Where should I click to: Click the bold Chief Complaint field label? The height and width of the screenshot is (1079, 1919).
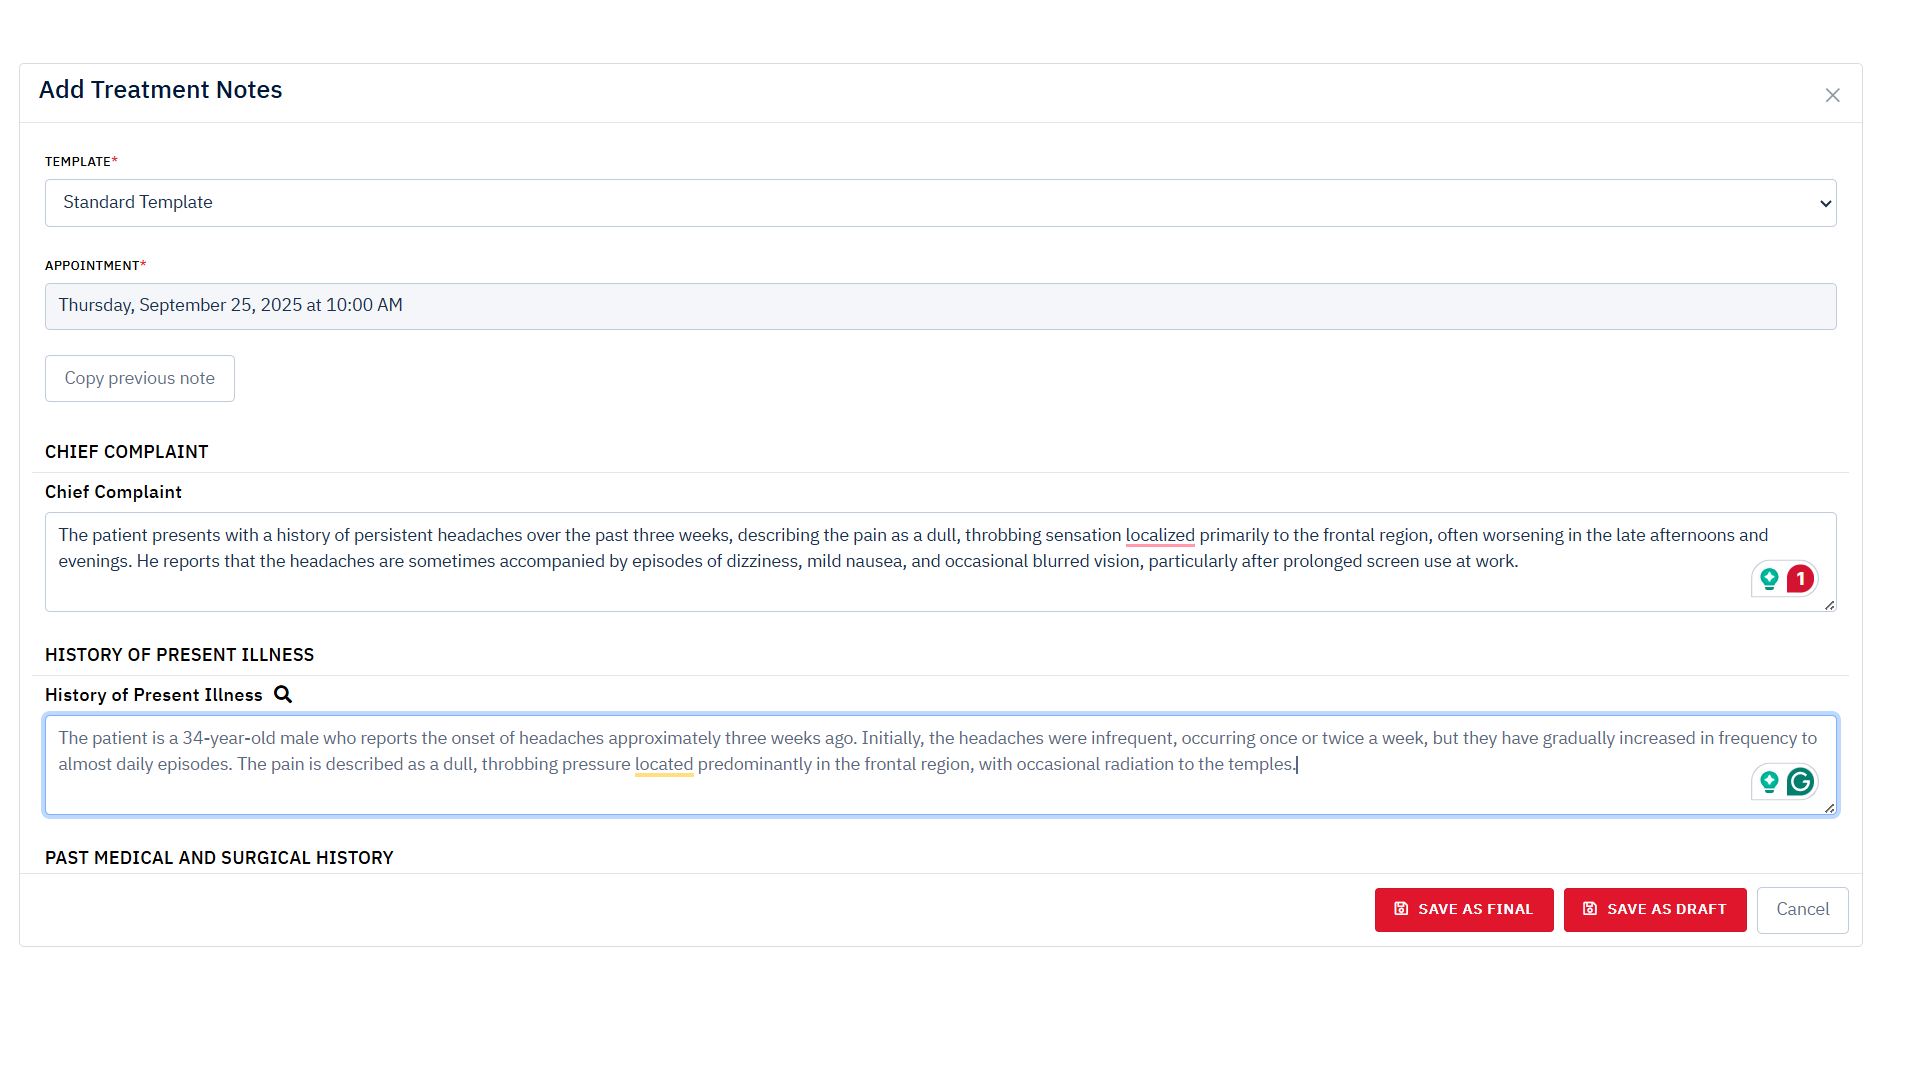tap(113, 492)
